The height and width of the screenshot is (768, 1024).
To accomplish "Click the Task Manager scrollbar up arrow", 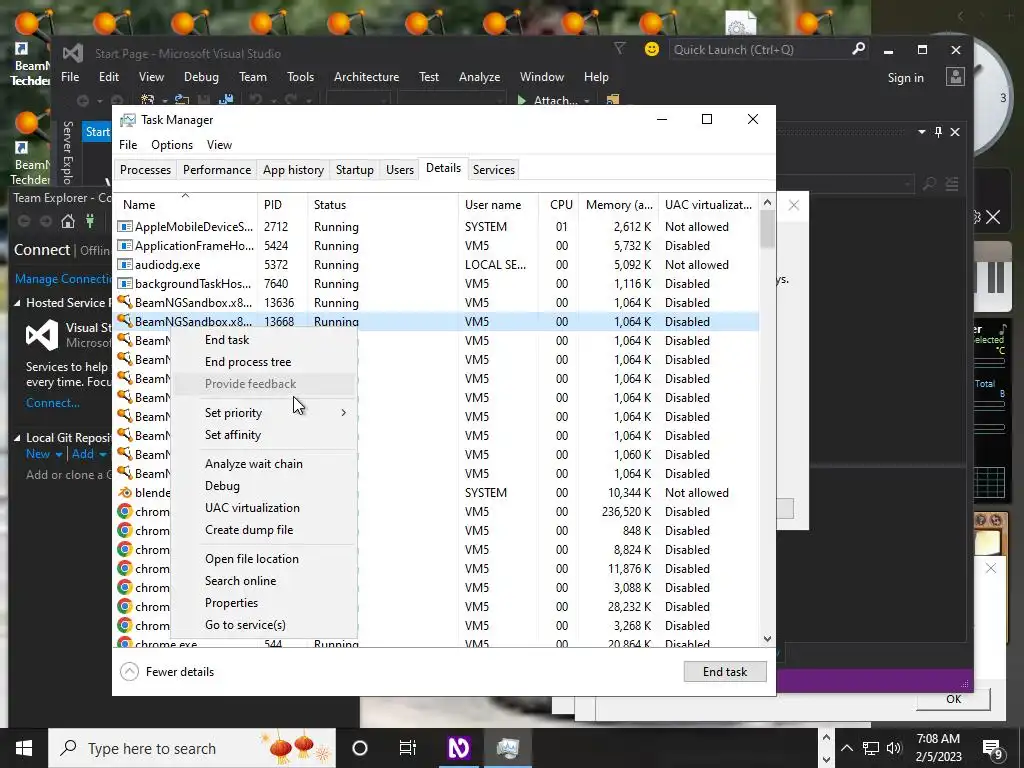I will click(767, 202).
